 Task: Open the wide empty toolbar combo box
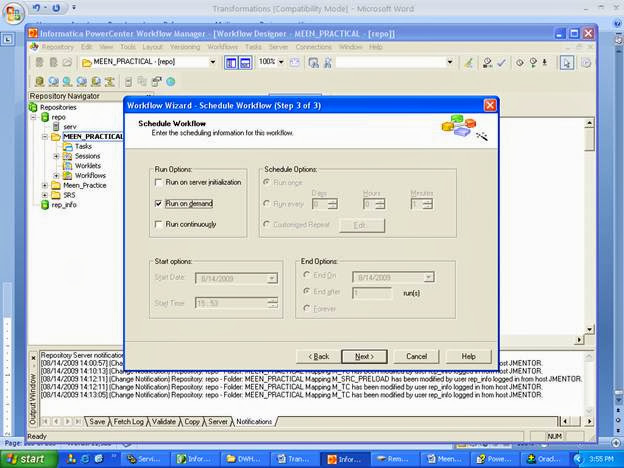(450, 62)
